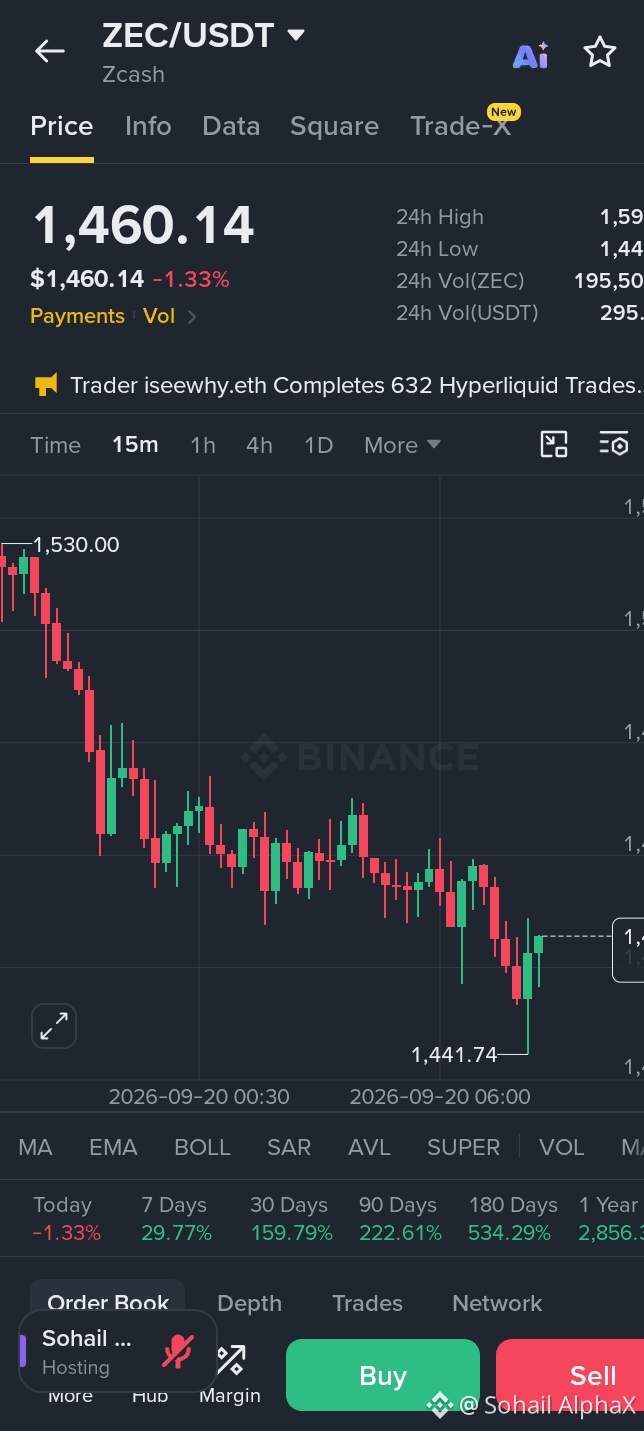Expand the Payments Vol tags chevron
The width and height of the screenshot is (644, 1431).
pos(192,317)
